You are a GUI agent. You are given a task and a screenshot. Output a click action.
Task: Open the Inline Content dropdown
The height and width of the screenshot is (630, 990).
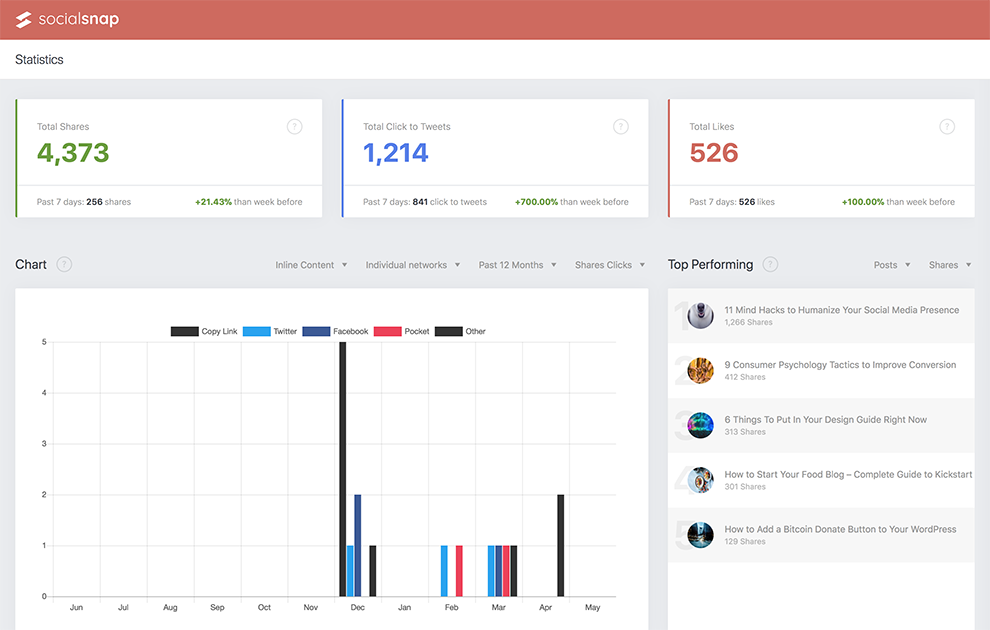[311, 264]
